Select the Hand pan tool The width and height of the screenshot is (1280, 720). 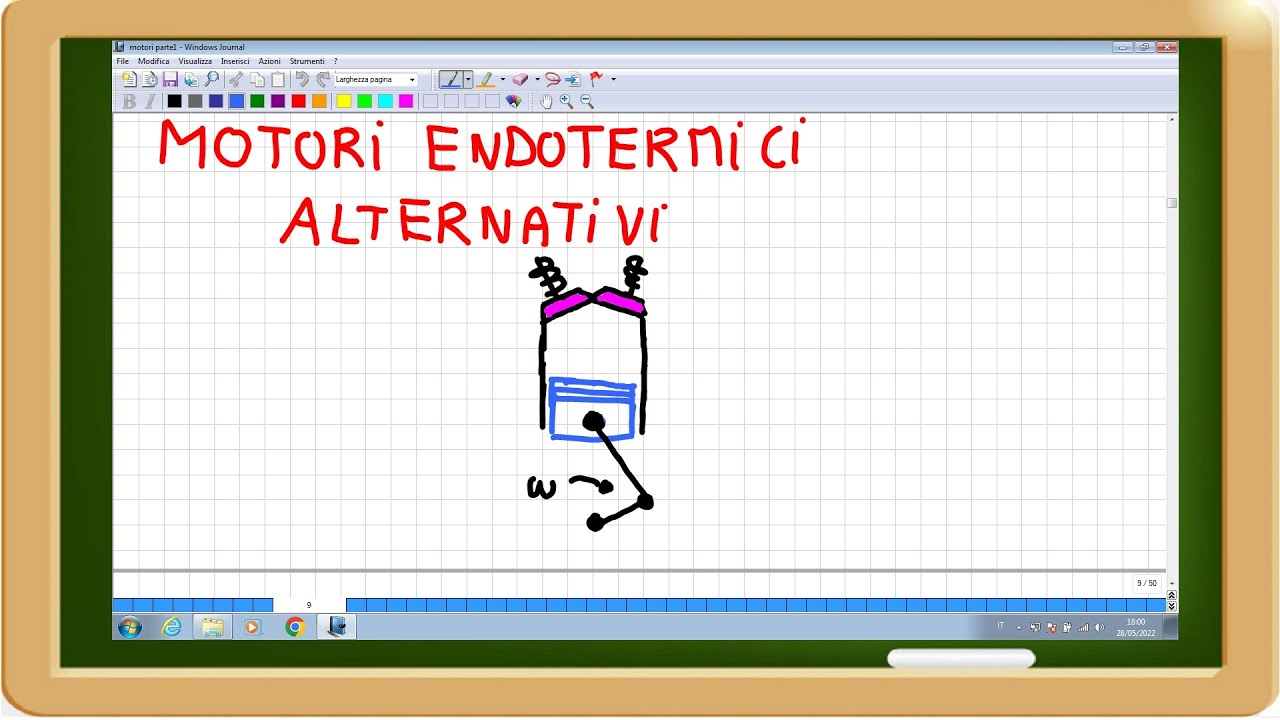click(546, 101)
